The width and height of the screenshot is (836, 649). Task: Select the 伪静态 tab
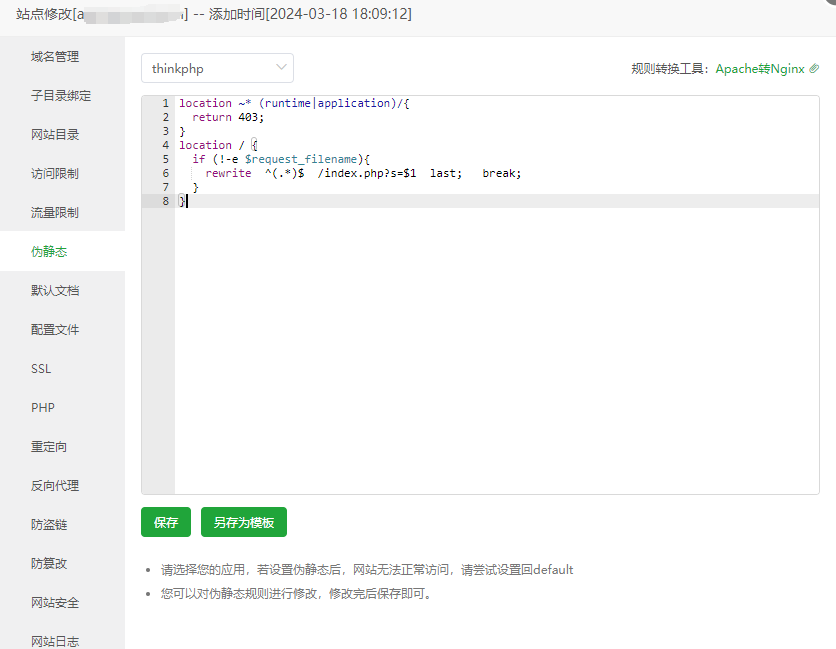tap(49, 252)
